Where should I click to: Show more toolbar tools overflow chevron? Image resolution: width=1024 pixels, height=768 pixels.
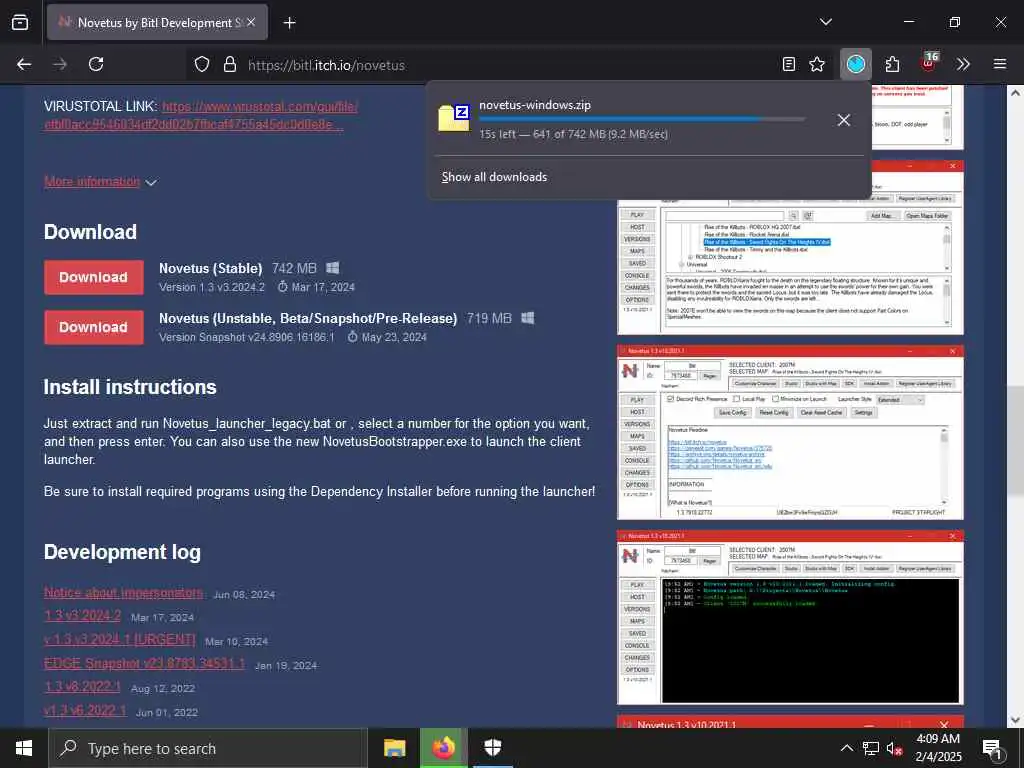click(x=963, y=65)
